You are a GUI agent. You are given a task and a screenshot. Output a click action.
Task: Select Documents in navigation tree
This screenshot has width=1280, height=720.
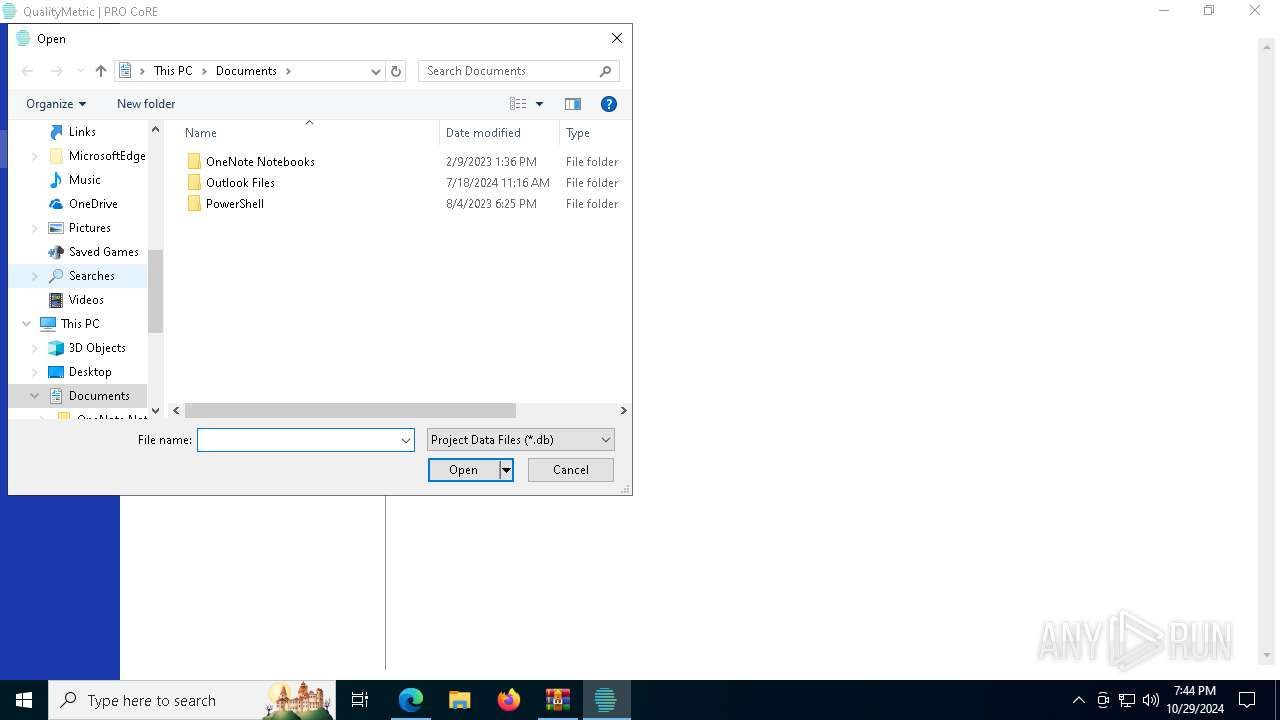[x=99, y=396]
